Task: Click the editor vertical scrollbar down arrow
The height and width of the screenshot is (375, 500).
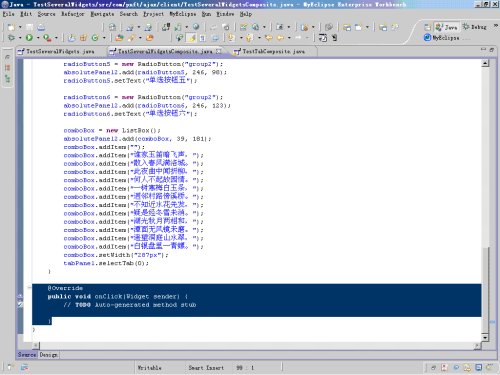Action: pyautogui.click(x=485, y=337)
